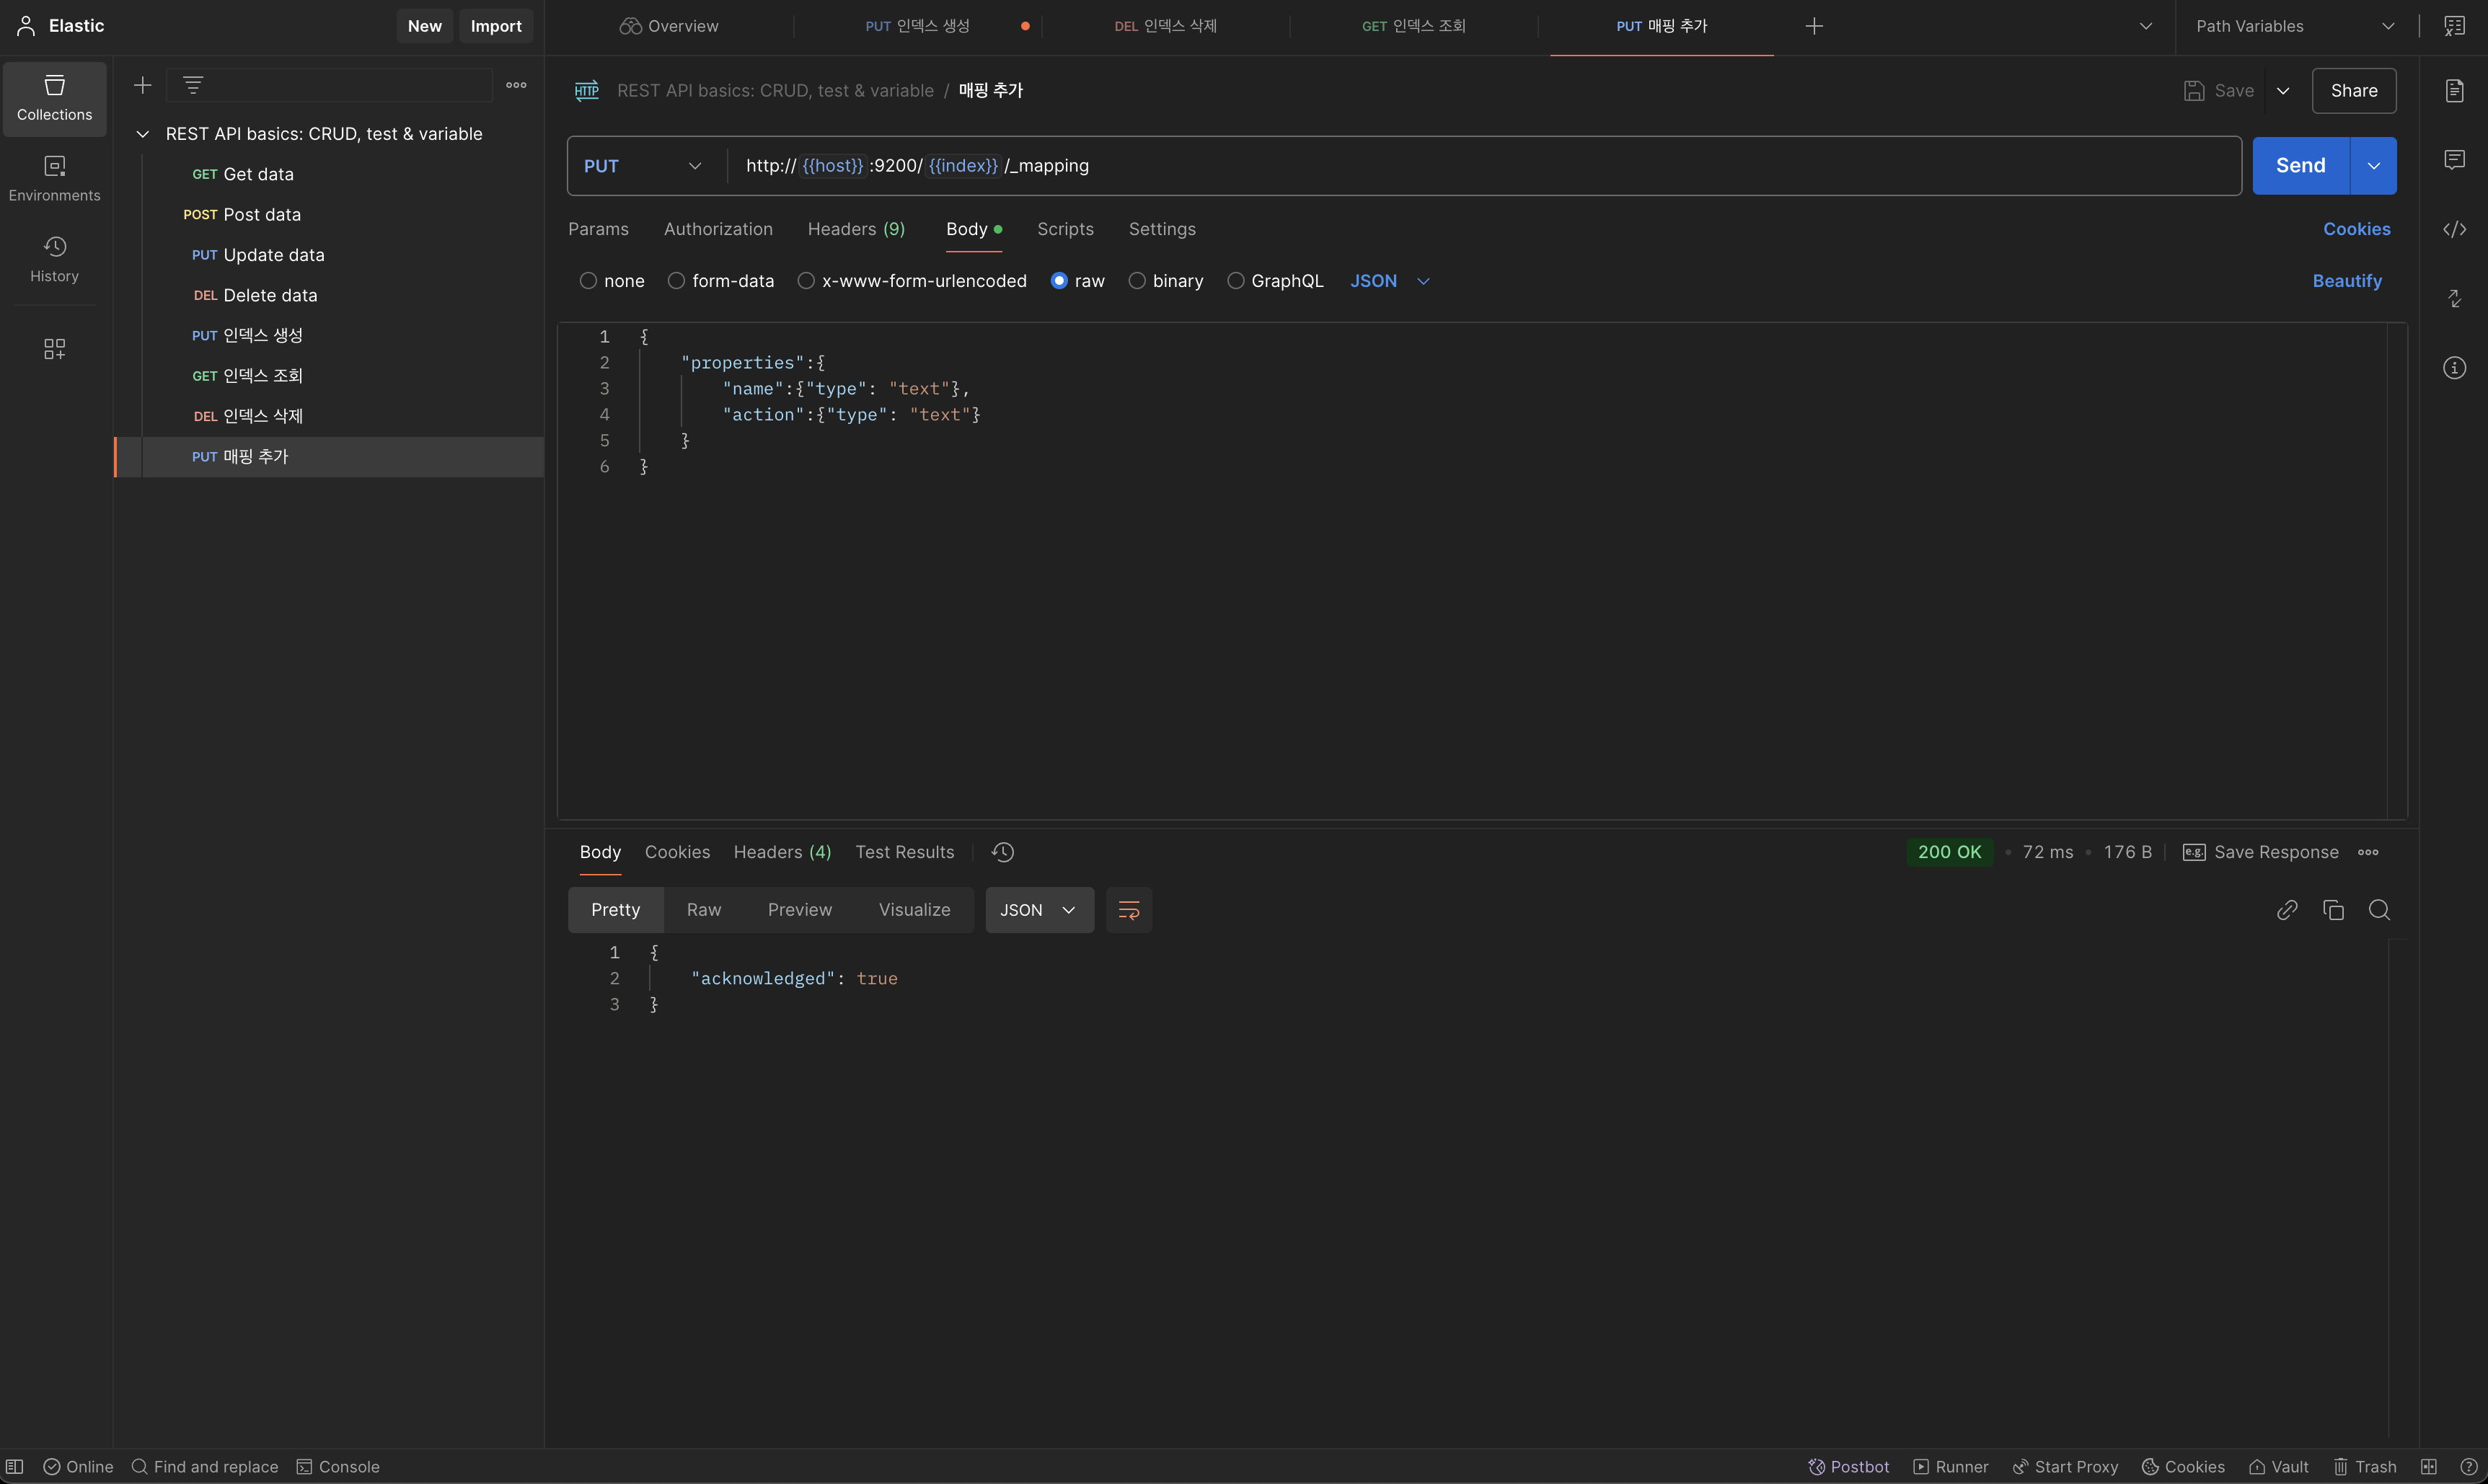Select the form-data body option

click(x=677, y=281)
